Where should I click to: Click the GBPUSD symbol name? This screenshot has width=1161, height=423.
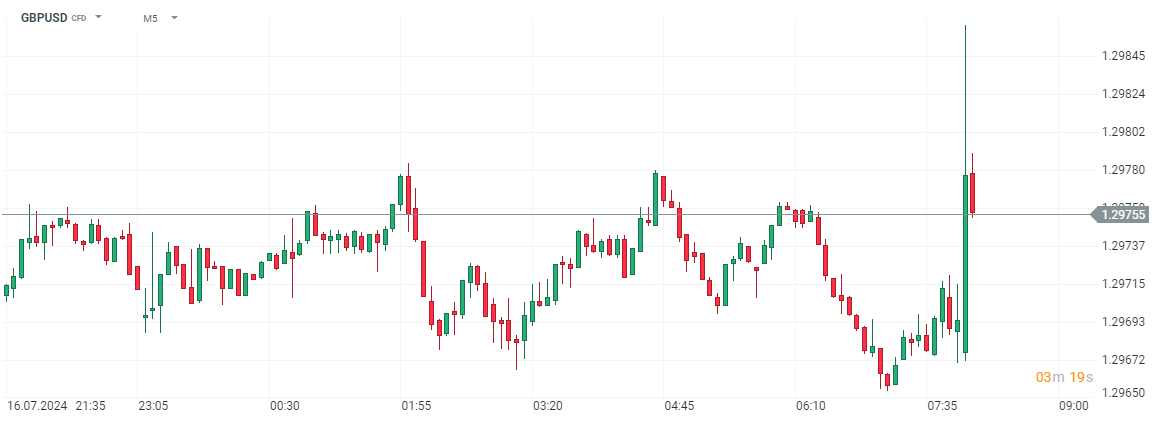tap(44, 18)
